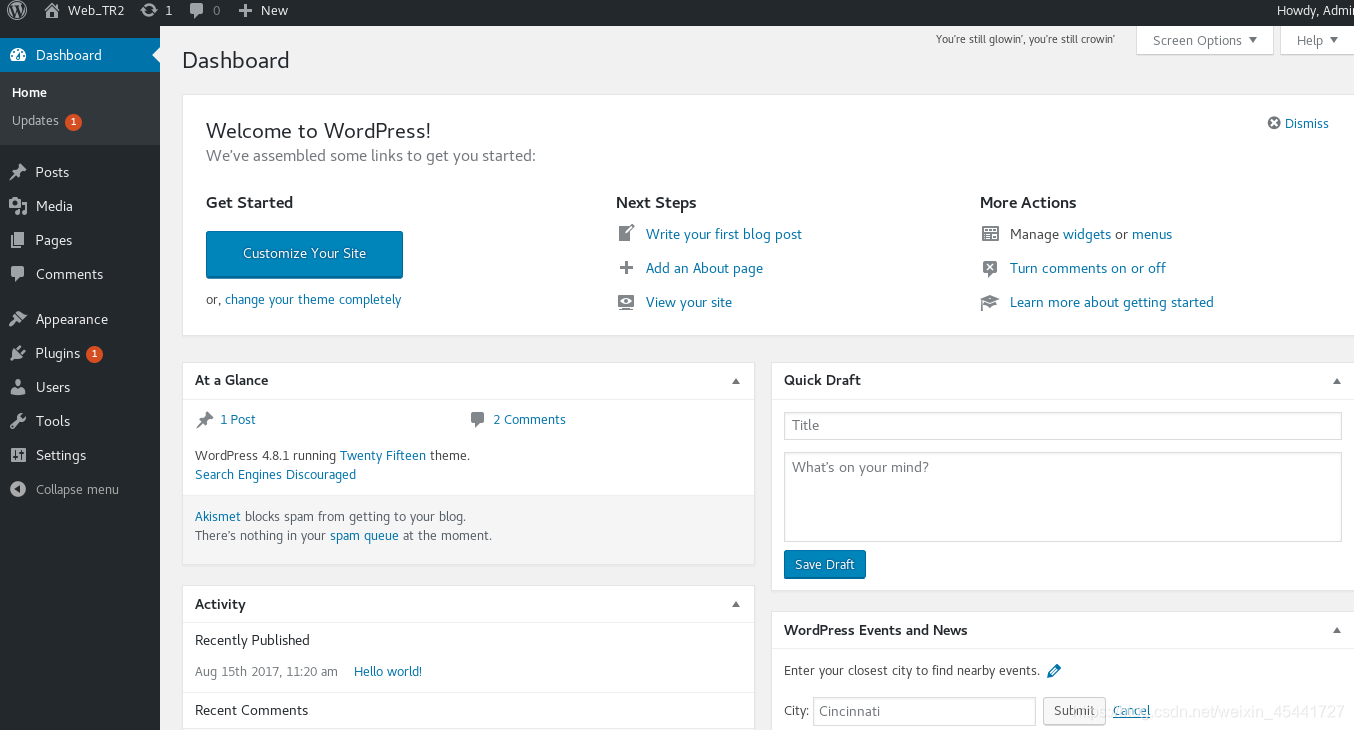Click the View your site link
The width and height of the screenshot is (1354, 730).
point(689,302)
